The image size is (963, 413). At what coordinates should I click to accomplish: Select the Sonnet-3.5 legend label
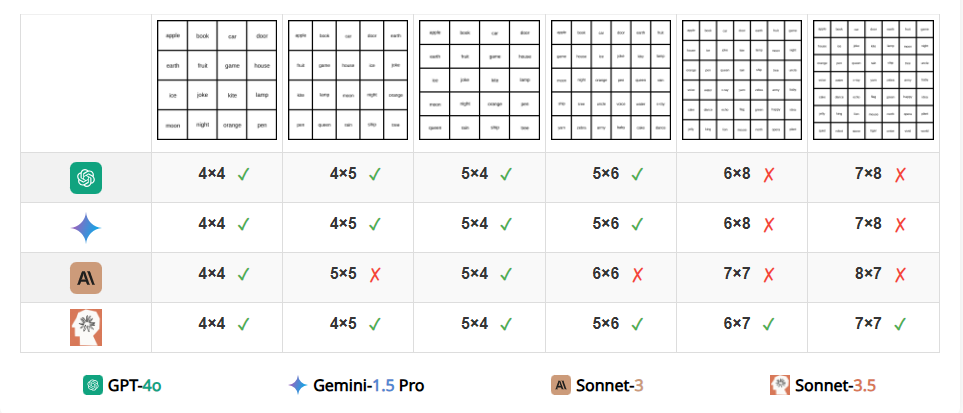pos(835,386)
